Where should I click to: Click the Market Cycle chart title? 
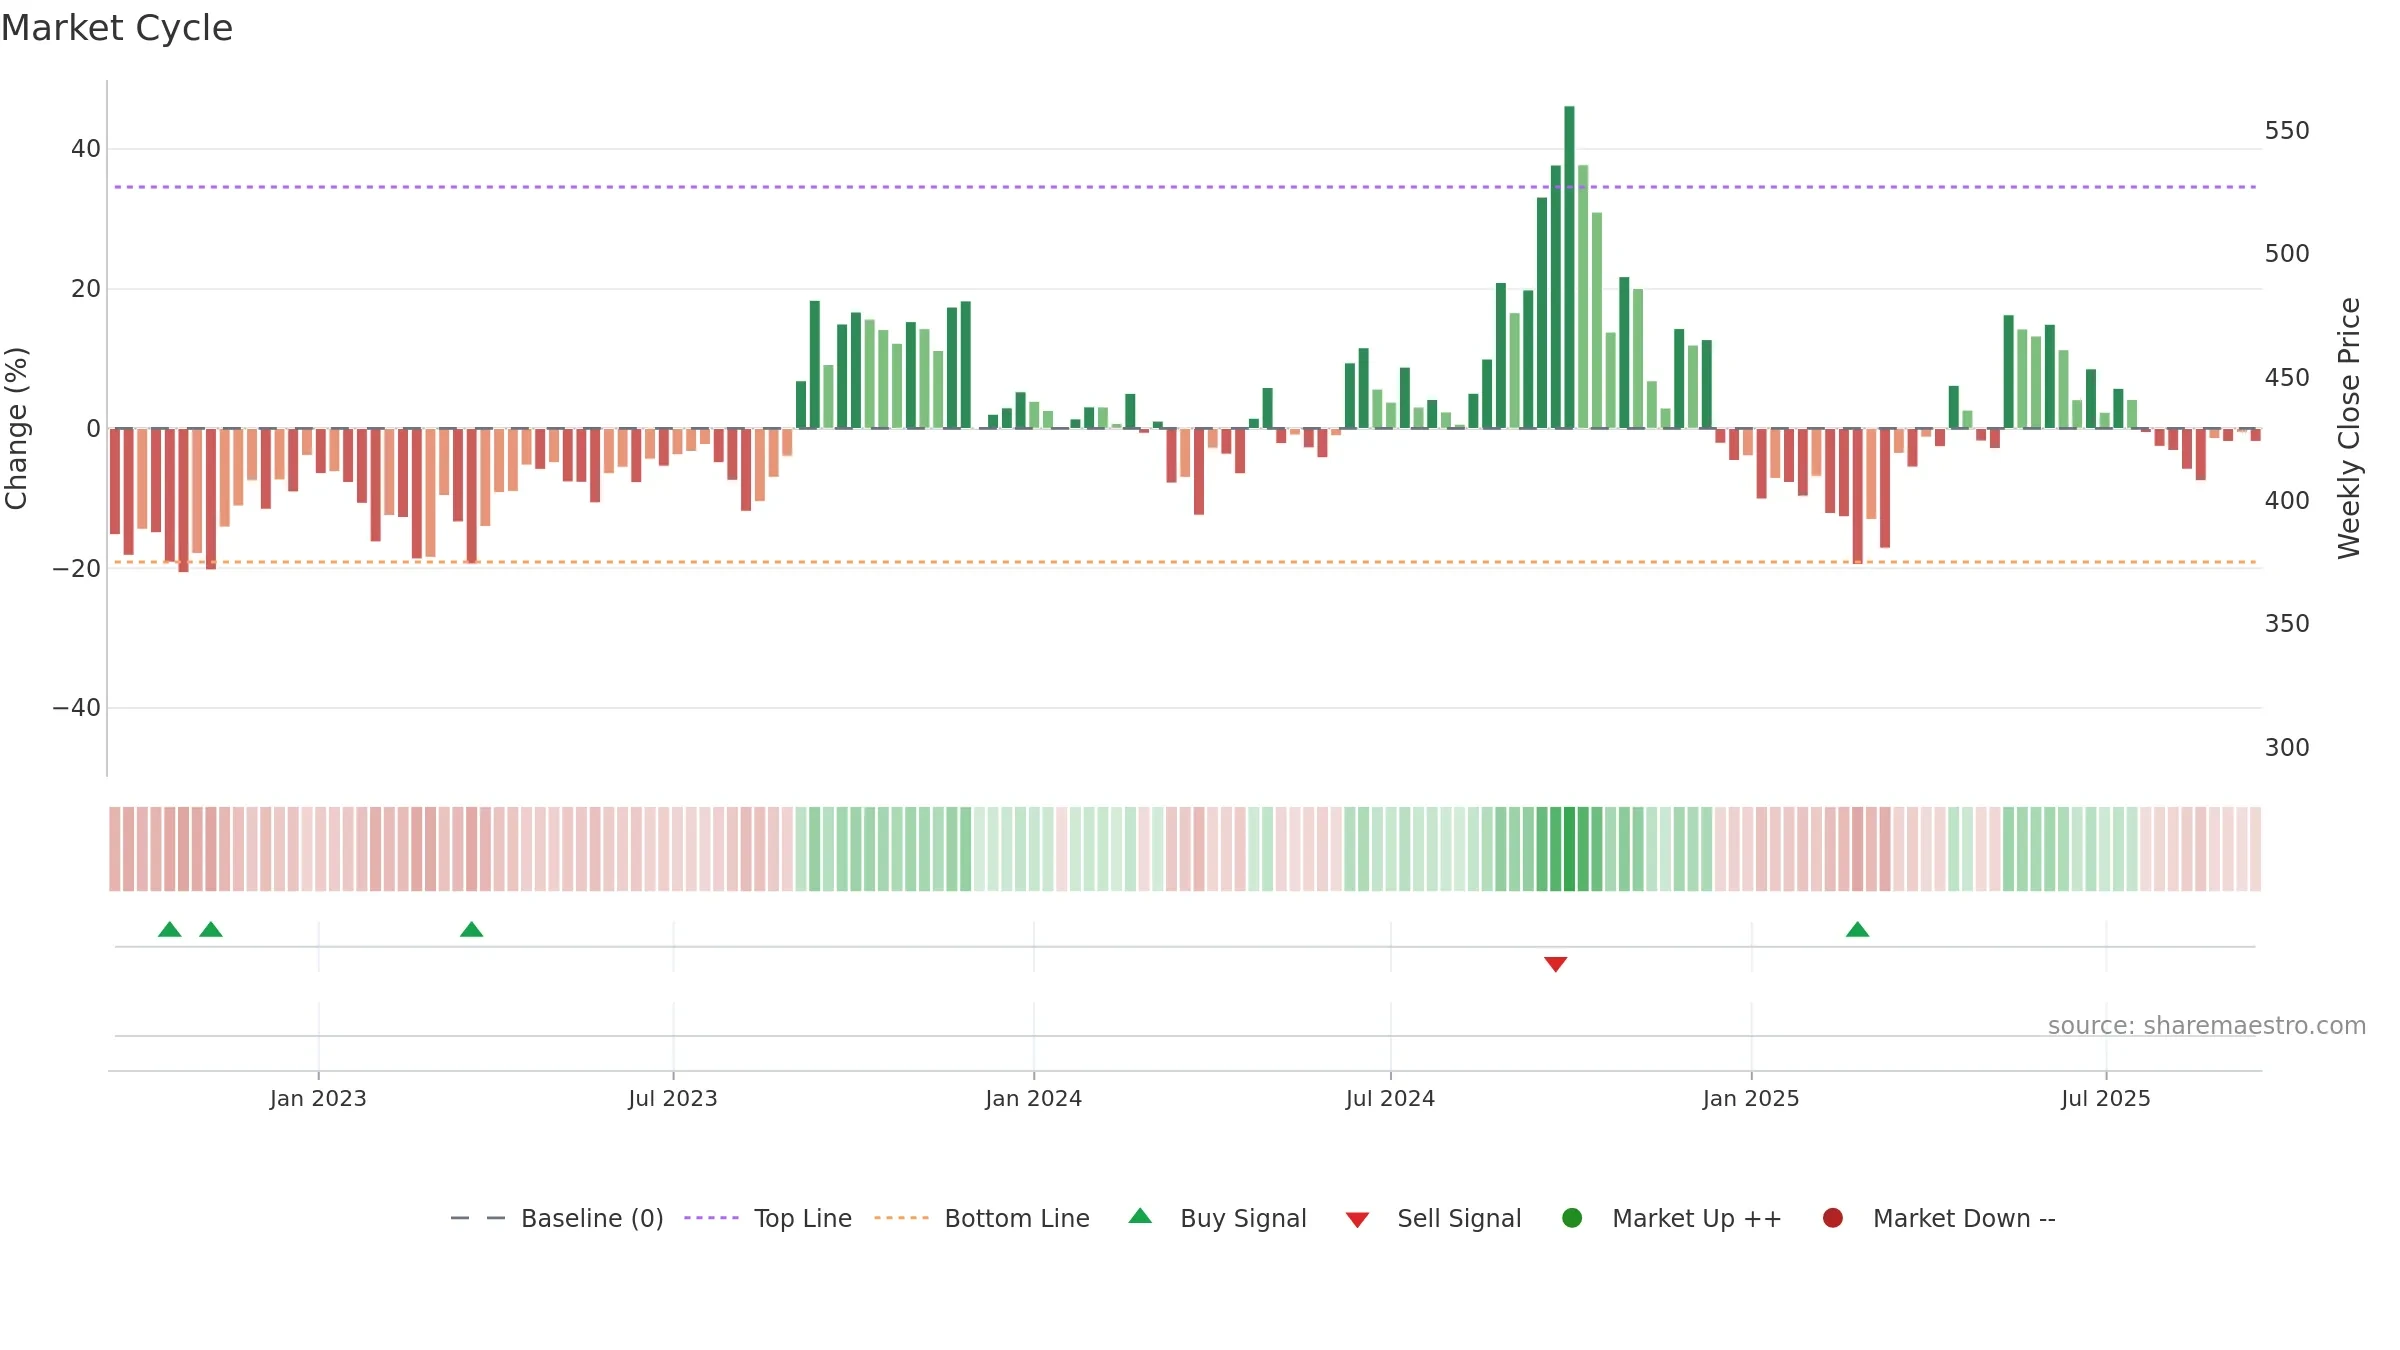click(117, 28)
